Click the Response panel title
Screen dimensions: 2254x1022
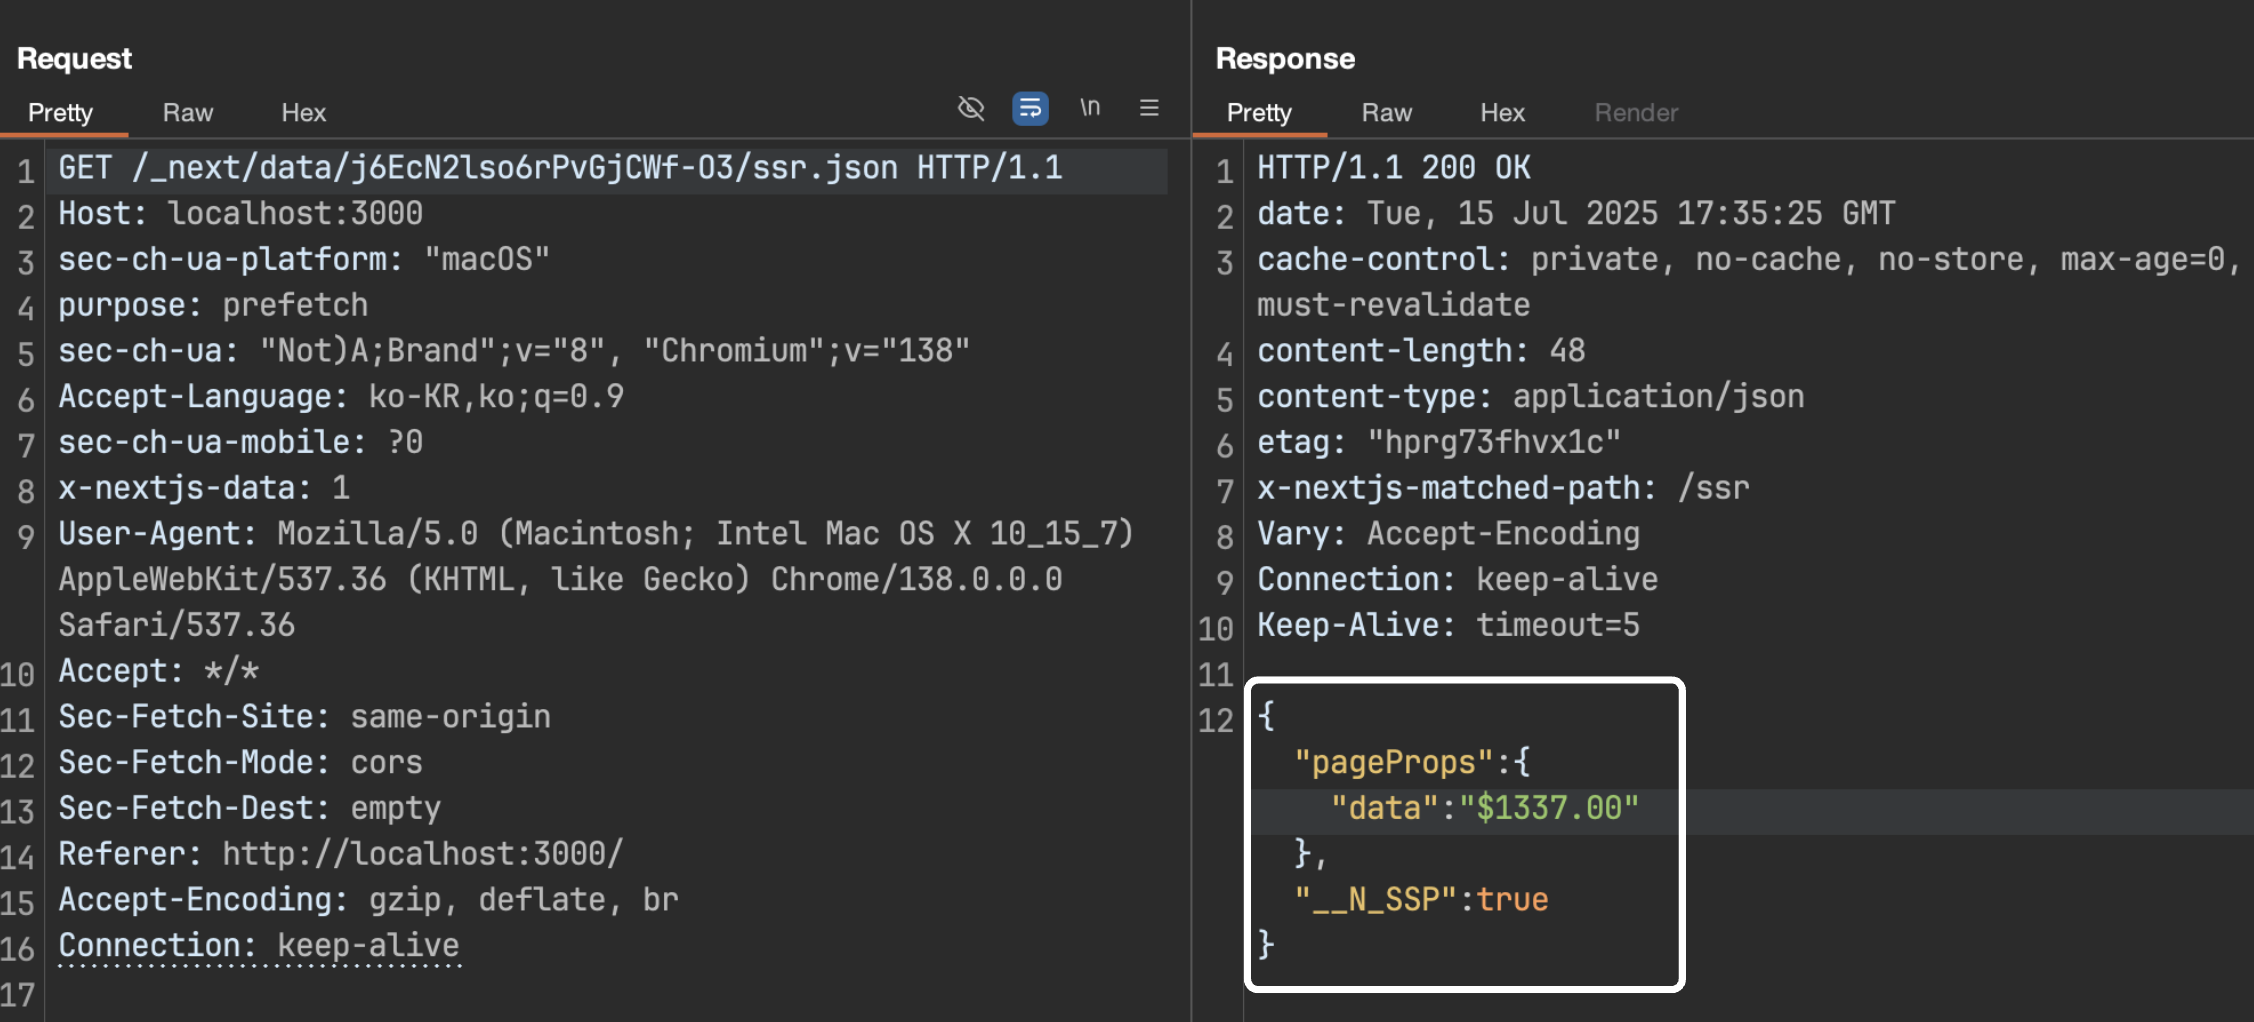(x=1285, y=59)
